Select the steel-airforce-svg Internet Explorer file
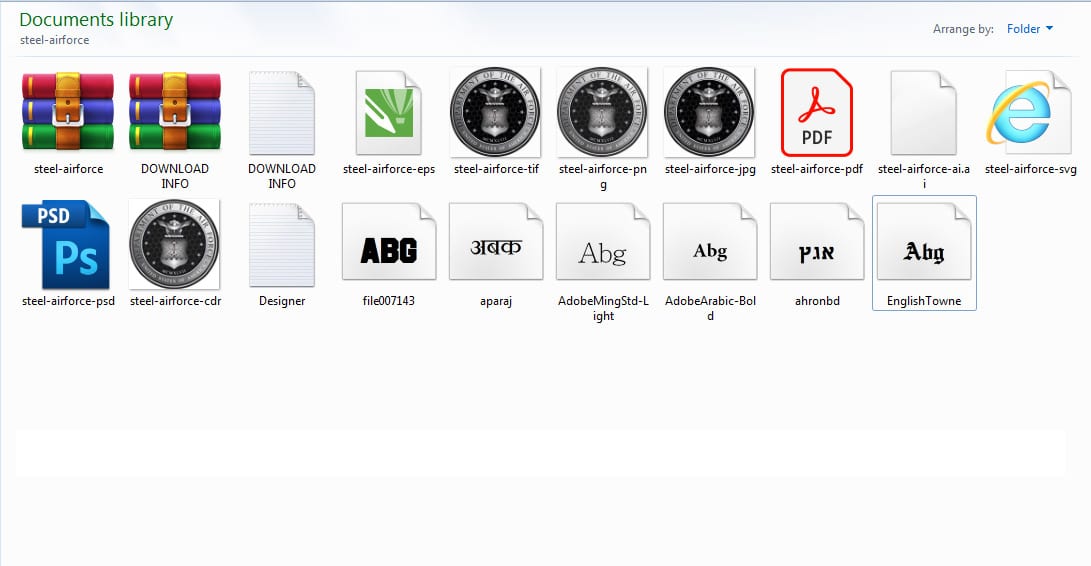This screenshot has height=566, width=1091. pos(1030,112)
